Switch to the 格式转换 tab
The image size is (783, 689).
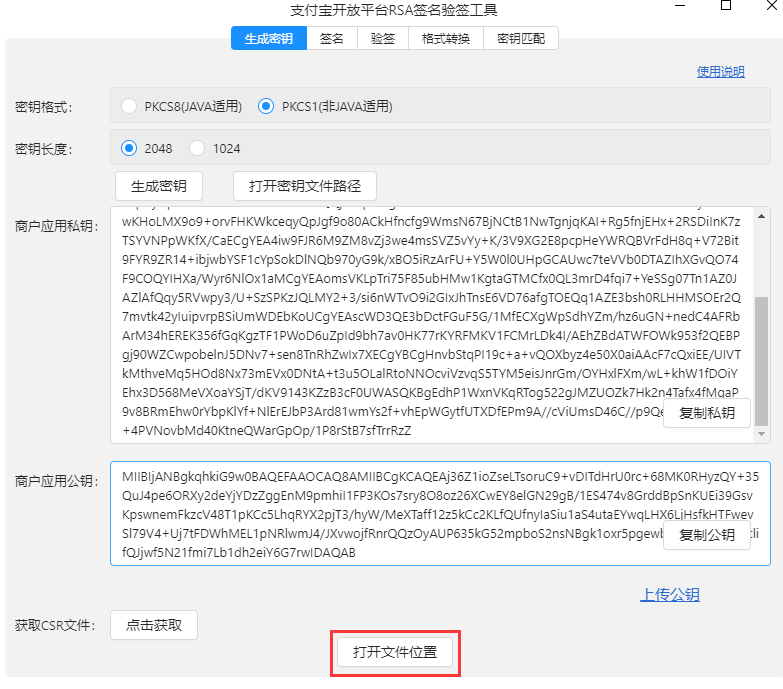click(446, 38)
